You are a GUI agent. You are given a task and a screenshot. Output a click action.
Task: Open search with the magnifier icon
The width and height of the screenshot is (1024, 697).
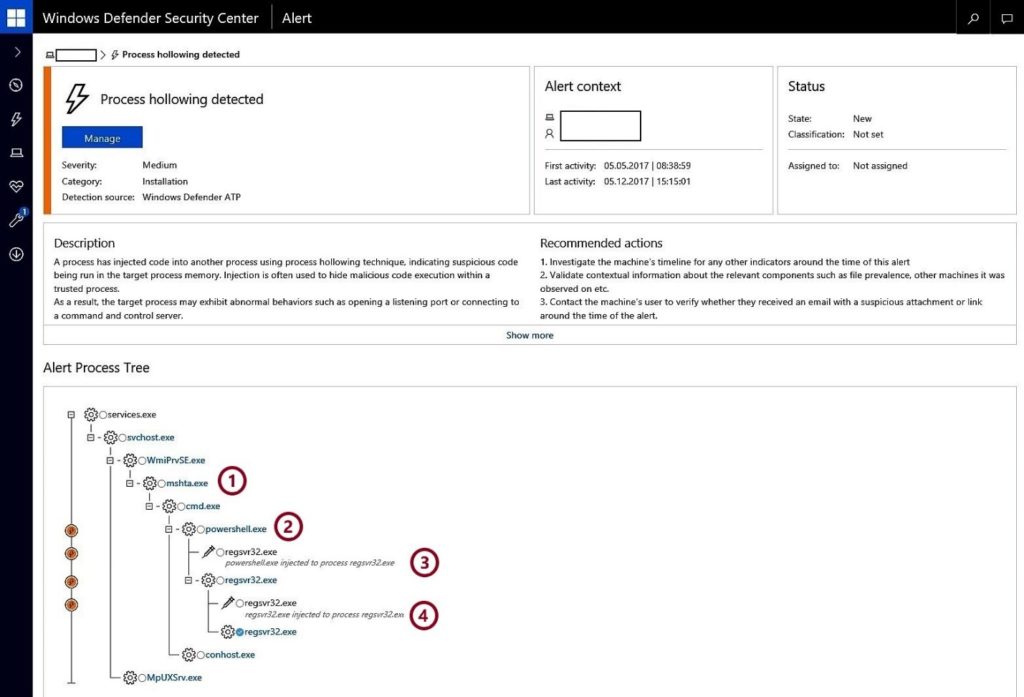972,17
